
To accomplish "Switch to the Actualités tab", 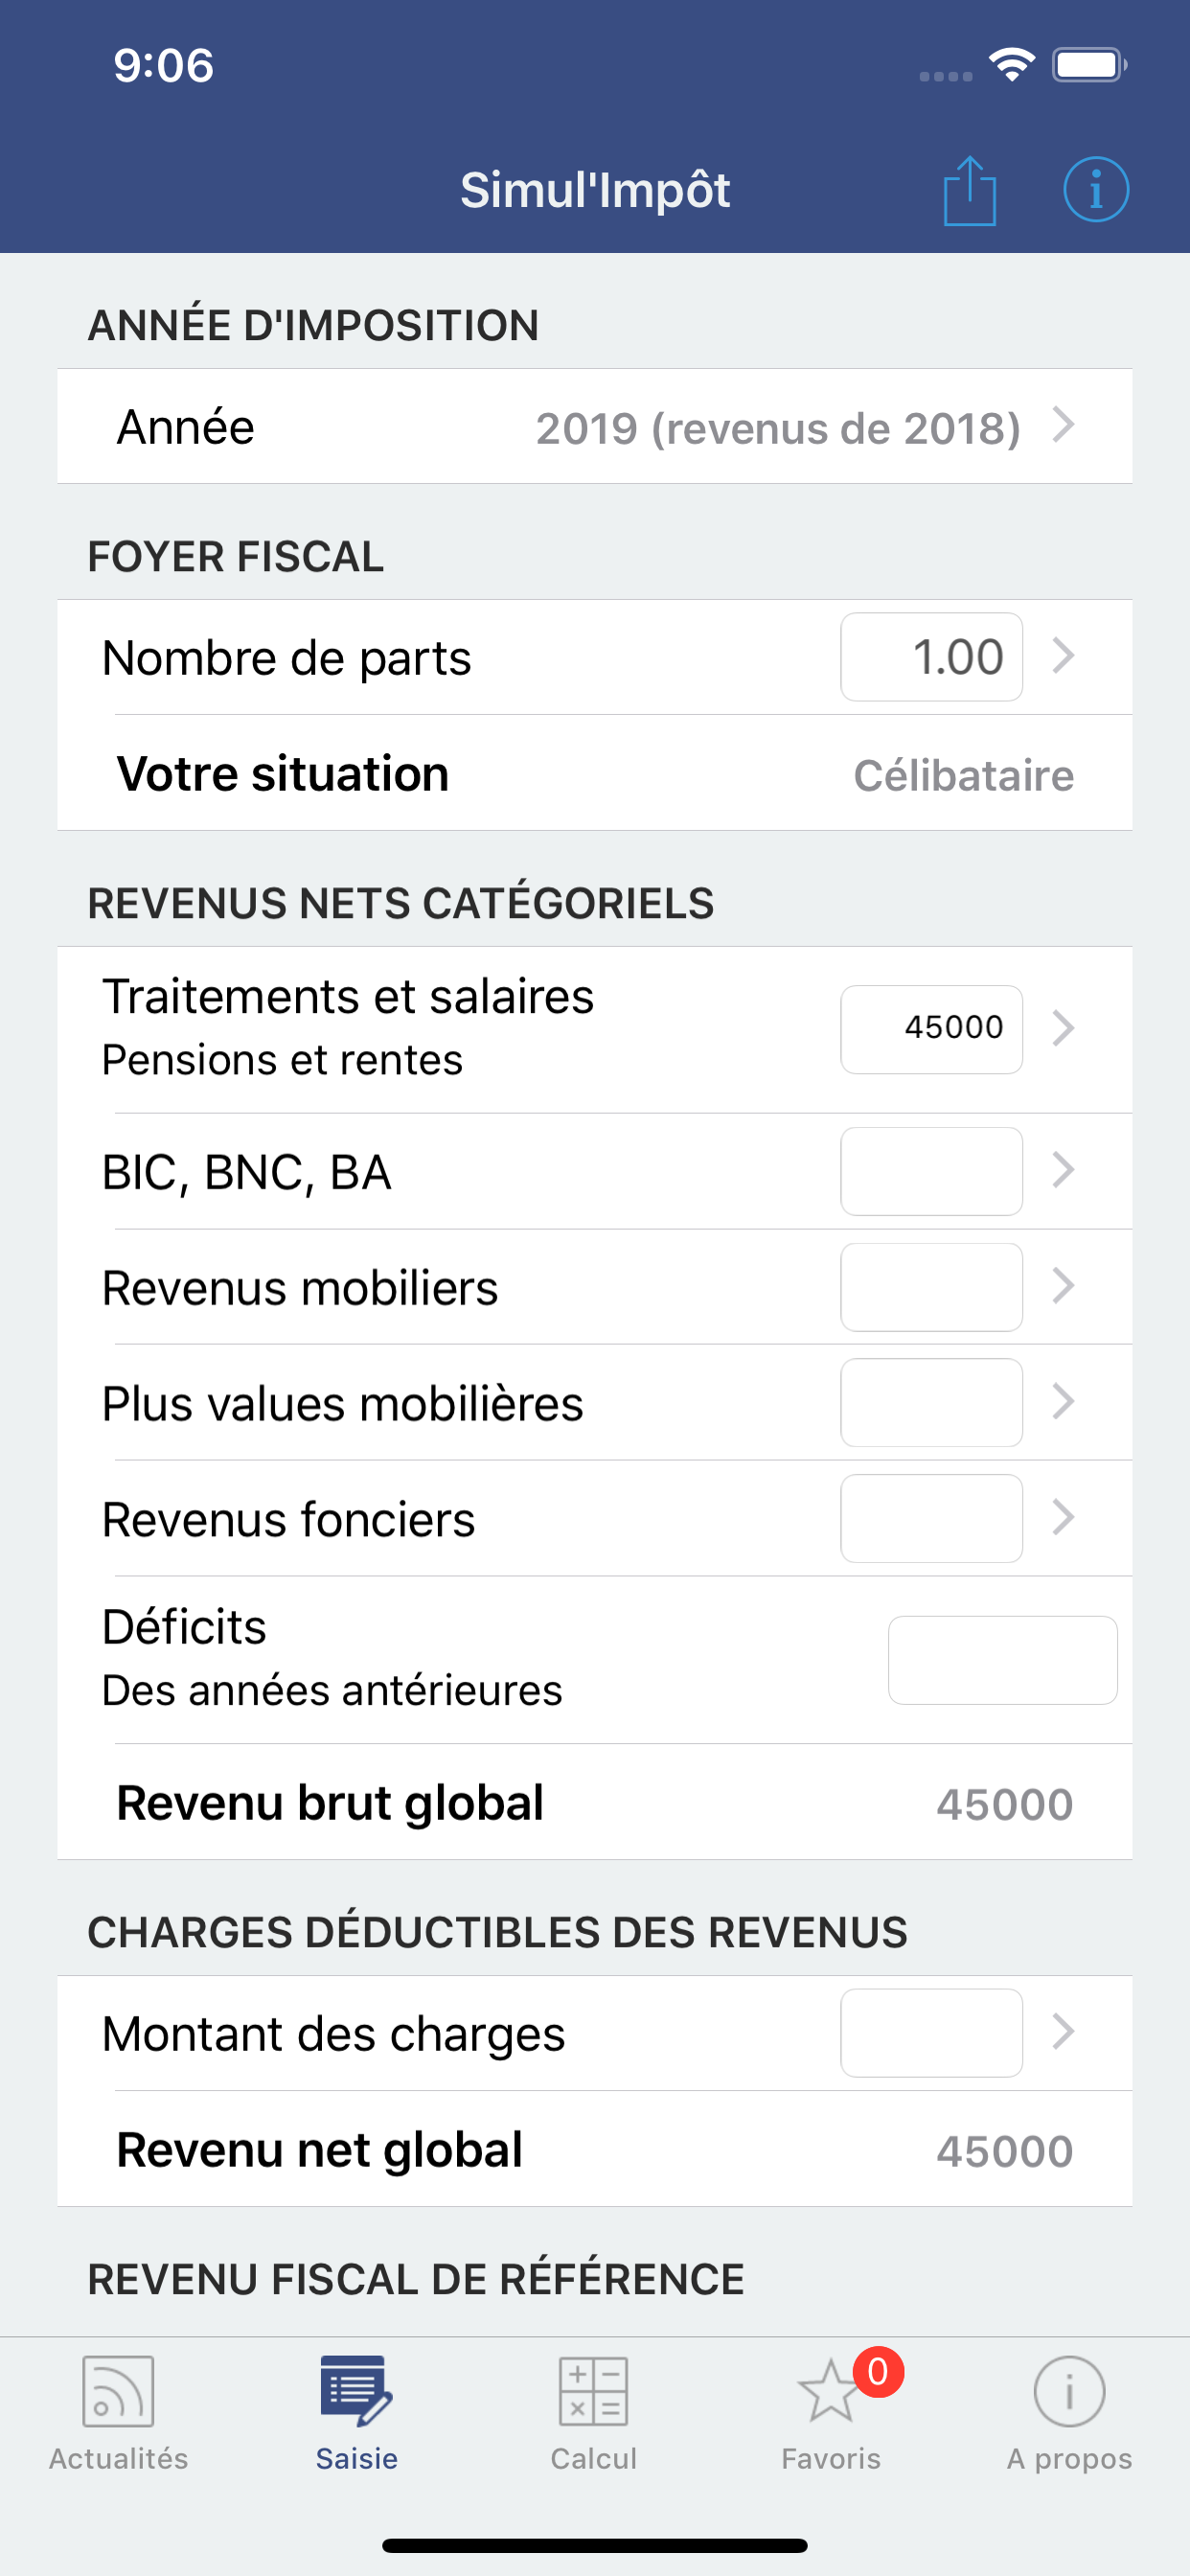I will 116,2410.
